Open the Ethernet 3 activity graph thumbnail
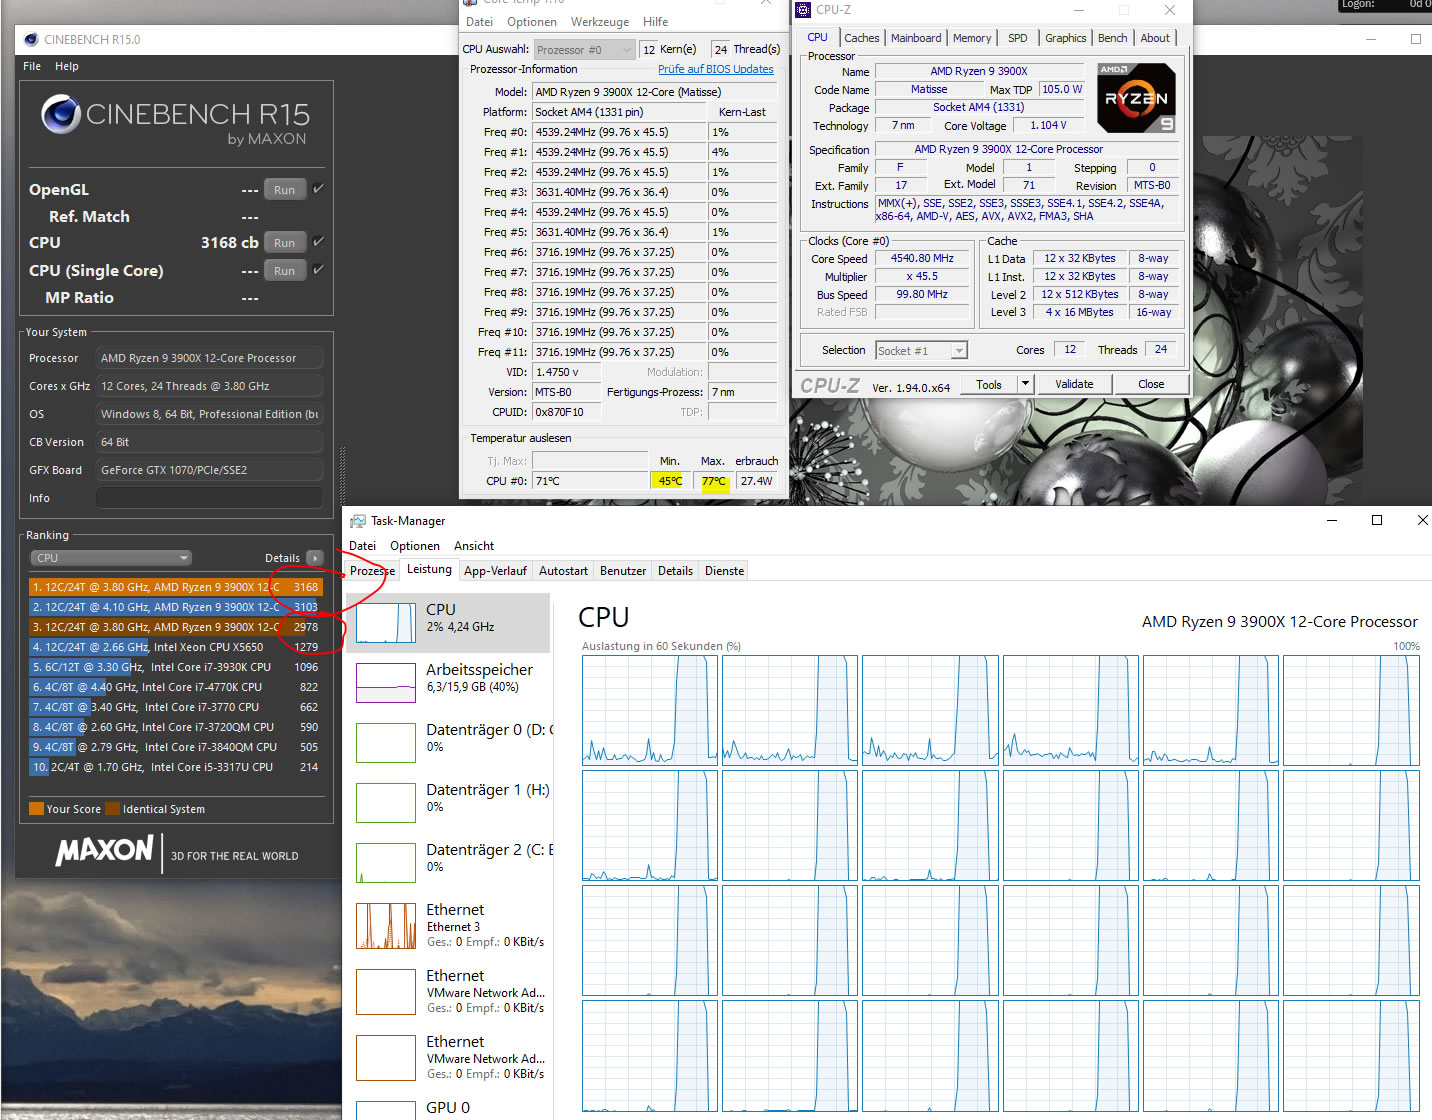 pos(385,926)
